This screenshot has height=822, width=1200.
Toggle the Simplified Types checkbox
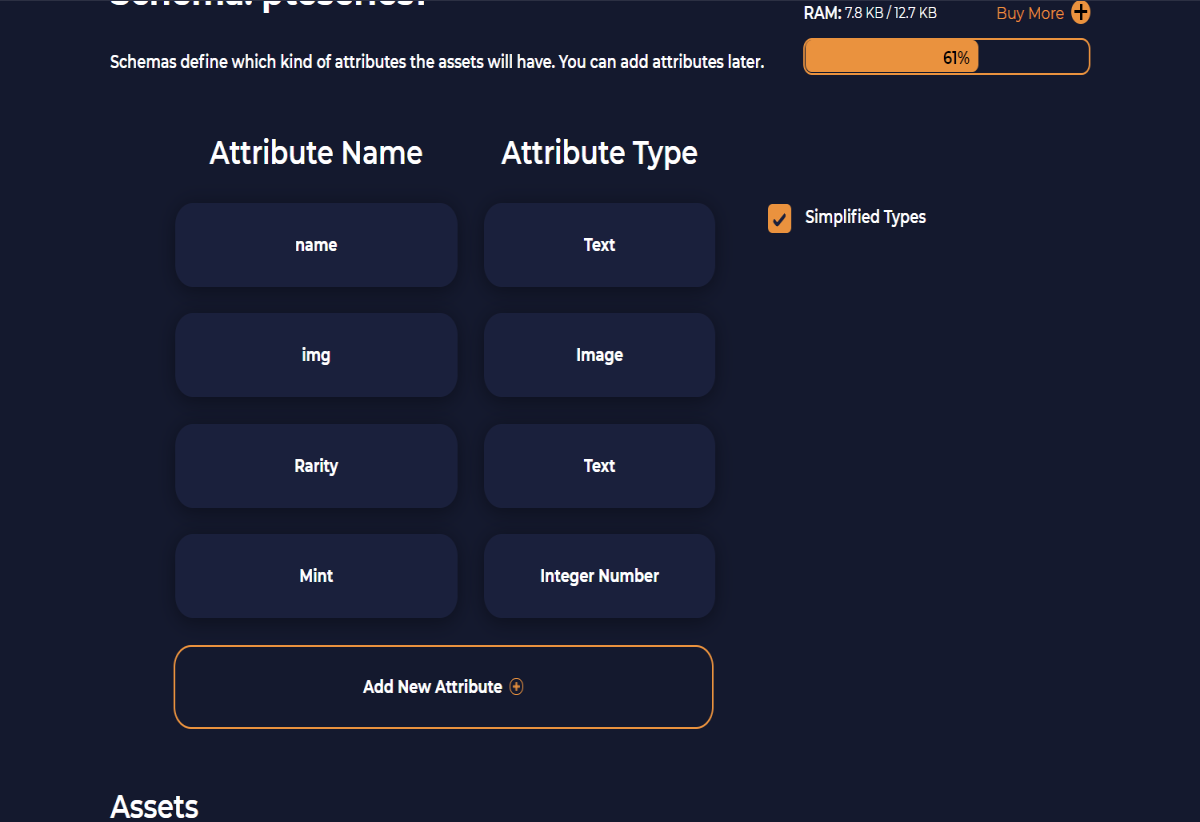coord(779,218)
